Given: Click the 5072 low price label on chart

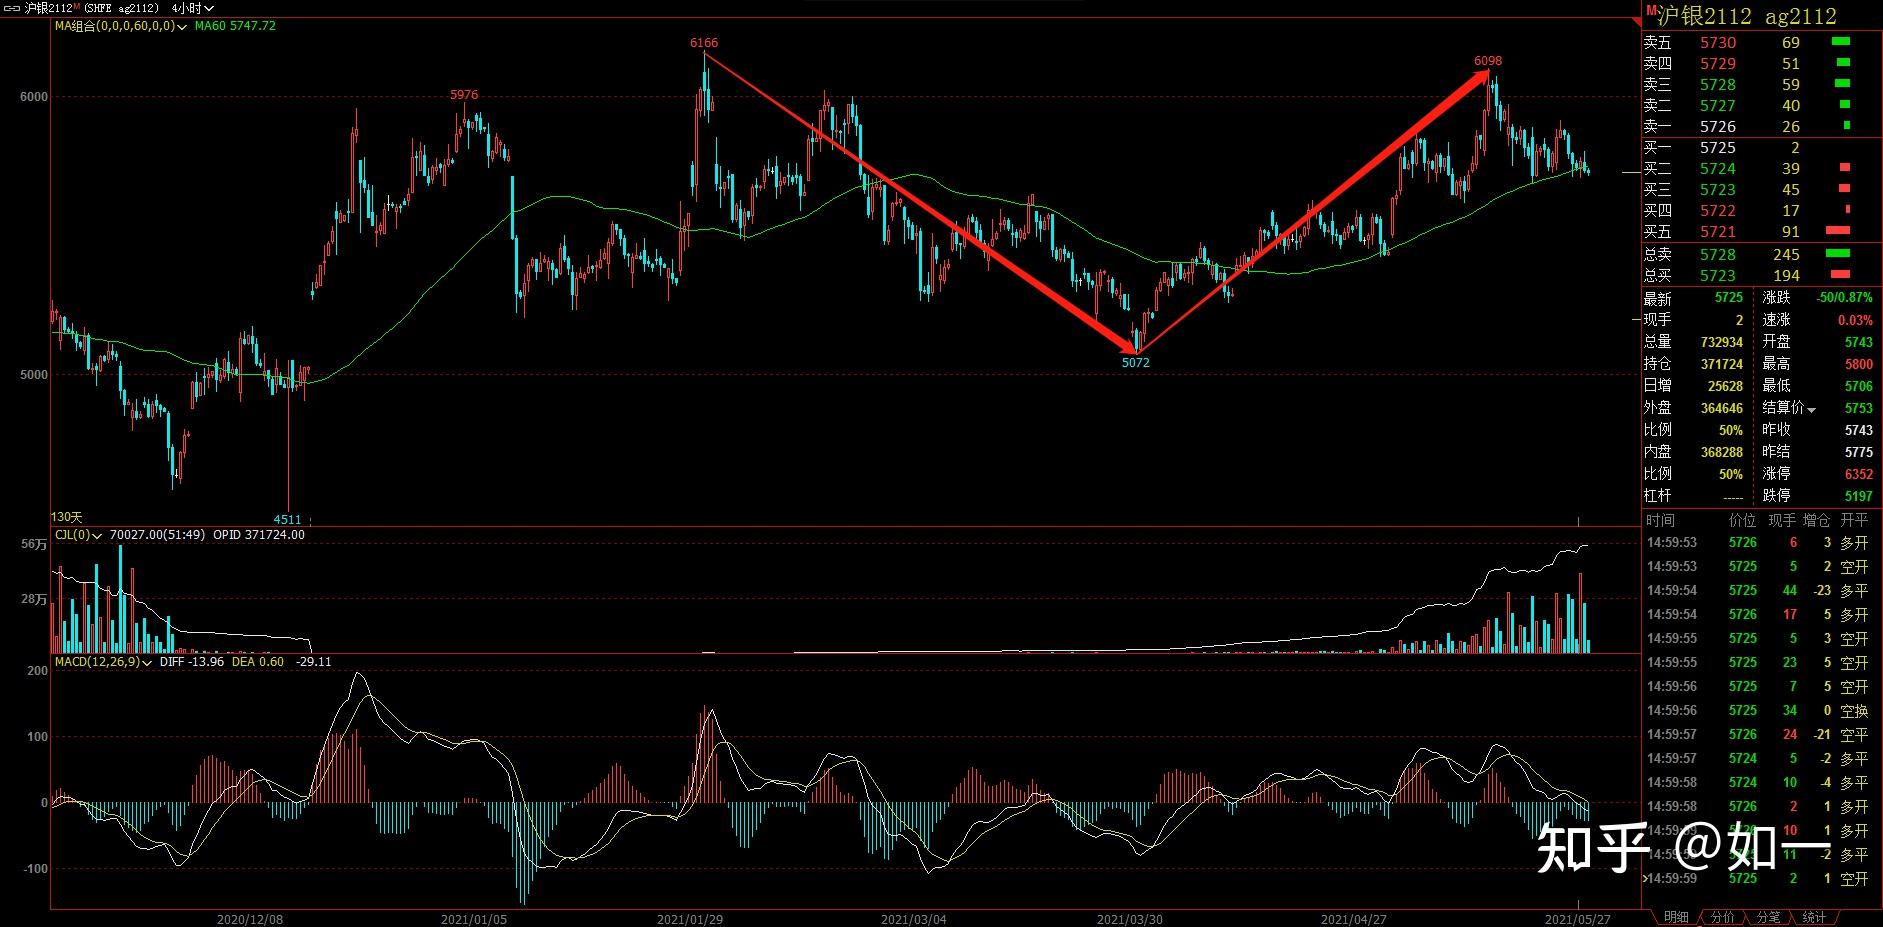Looking at the screenshot, I should (1135, 363).
